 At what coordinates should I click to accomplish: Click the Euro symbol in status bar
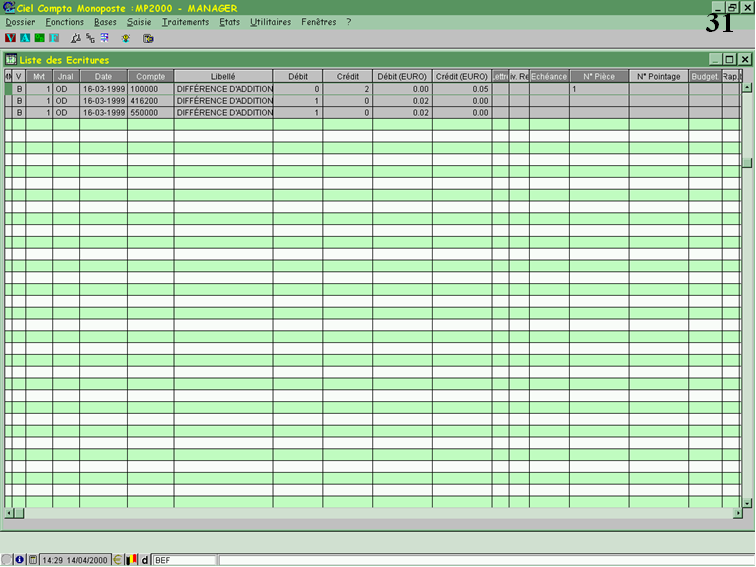point(117,560)
